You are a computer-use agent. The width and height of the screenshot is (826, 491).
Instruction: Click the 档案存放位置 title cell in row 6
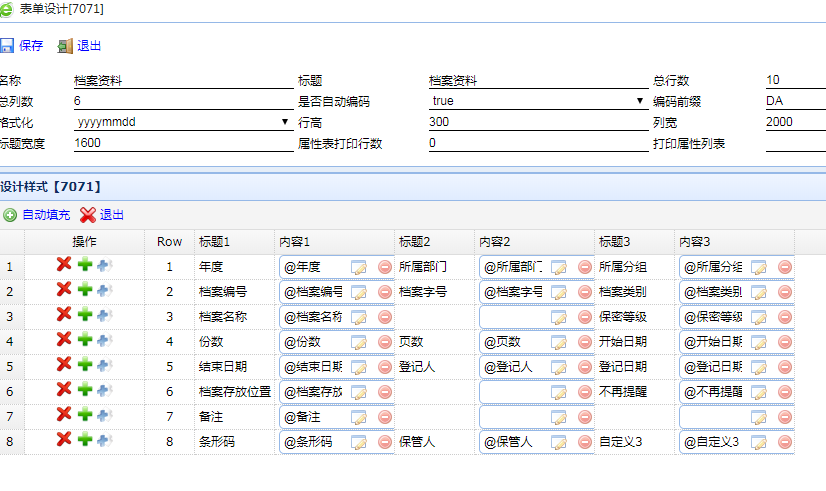234,391
